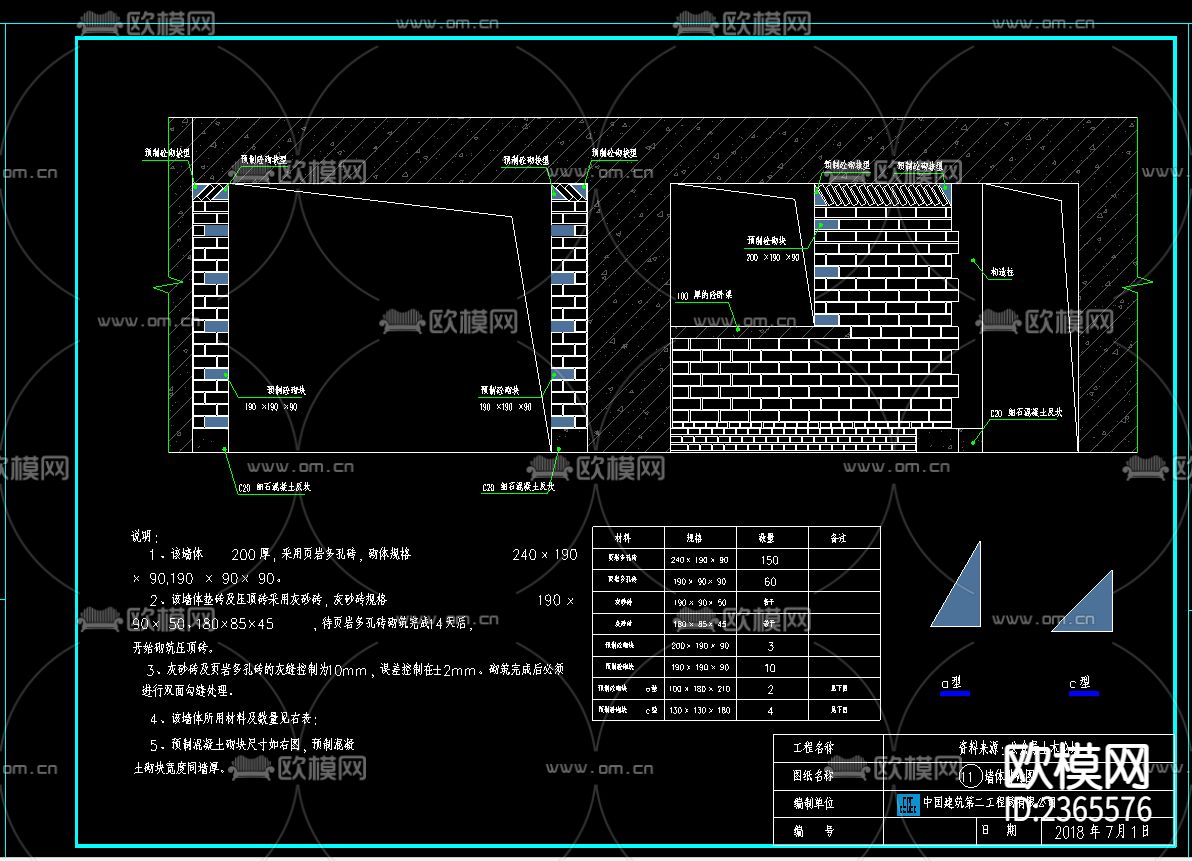Select the 数量 table header

point(766,538)
